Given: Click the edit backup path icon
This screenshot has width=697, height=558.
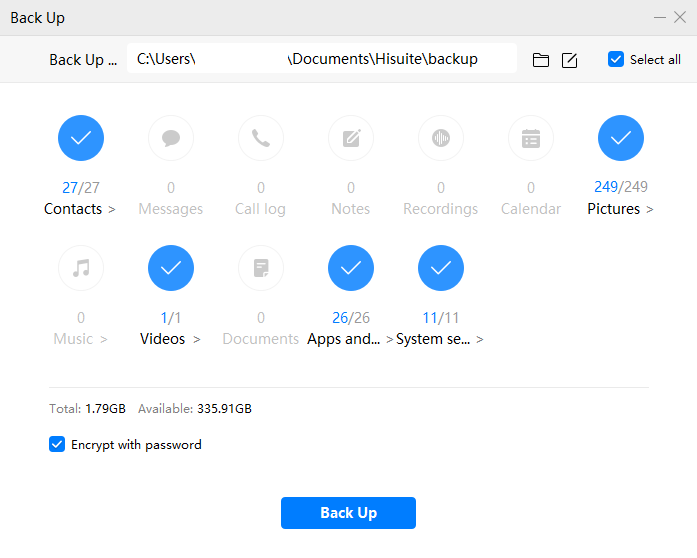Looking at the screenshot, I should pyautogui.click(x=569, y=60).
